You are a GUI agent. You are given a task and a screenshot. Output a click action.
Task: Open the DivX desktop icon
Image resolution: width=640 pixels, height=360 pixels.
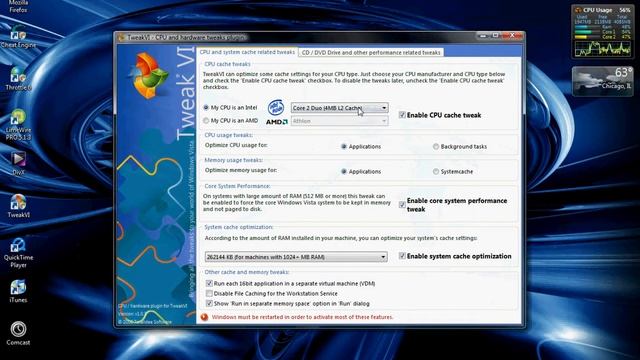click(18, 163)
